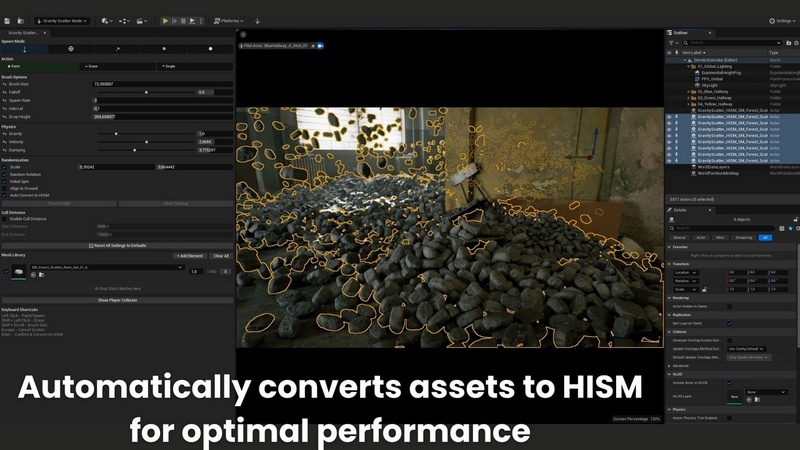
Task: Enable the Align to Ground checkbox
Action: point(4,188)
